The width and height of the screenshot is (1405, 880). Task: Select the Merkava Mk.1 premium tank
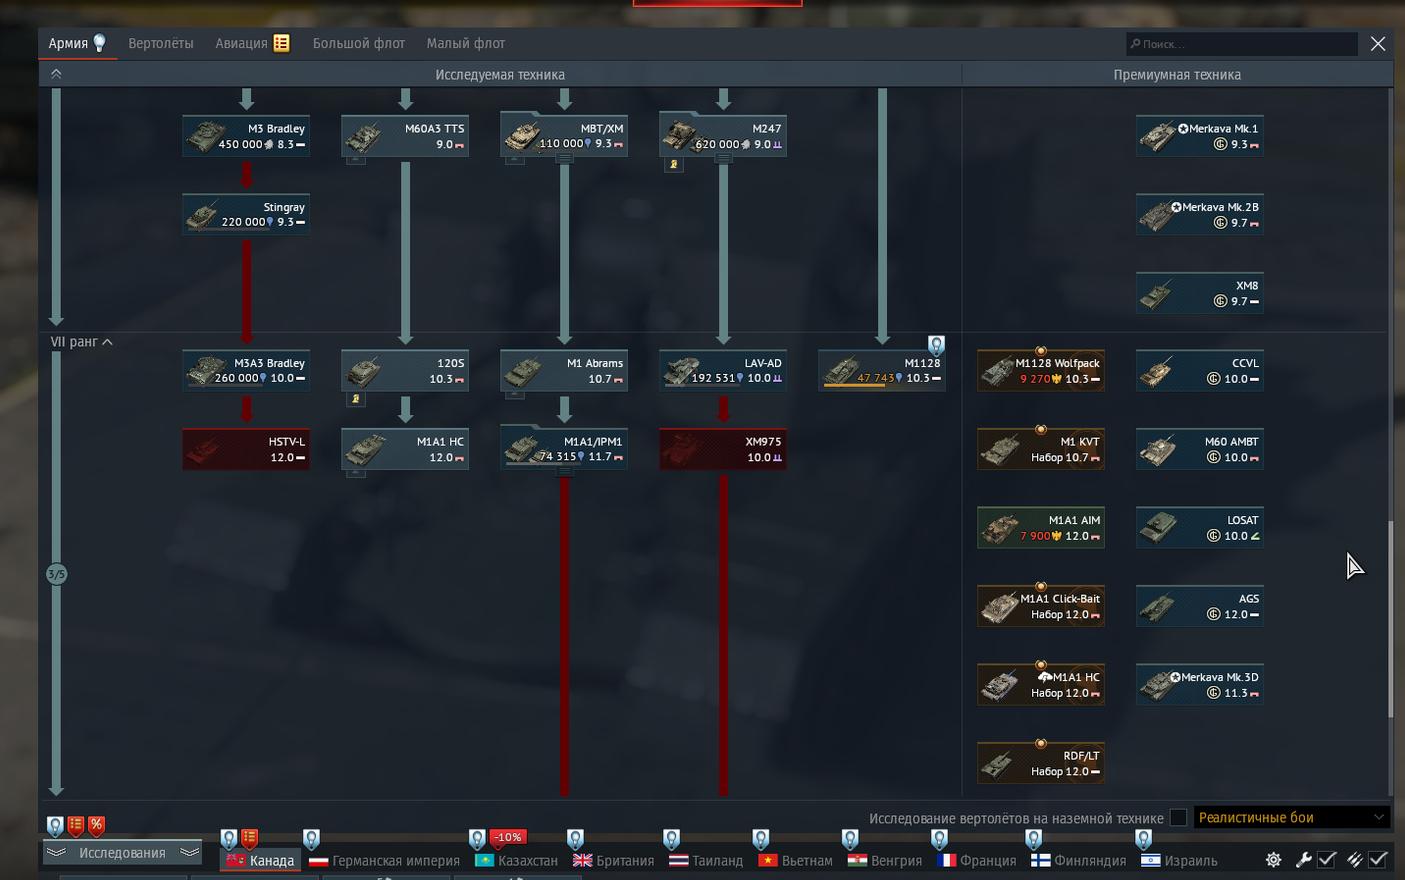[x=1199, y=136]
